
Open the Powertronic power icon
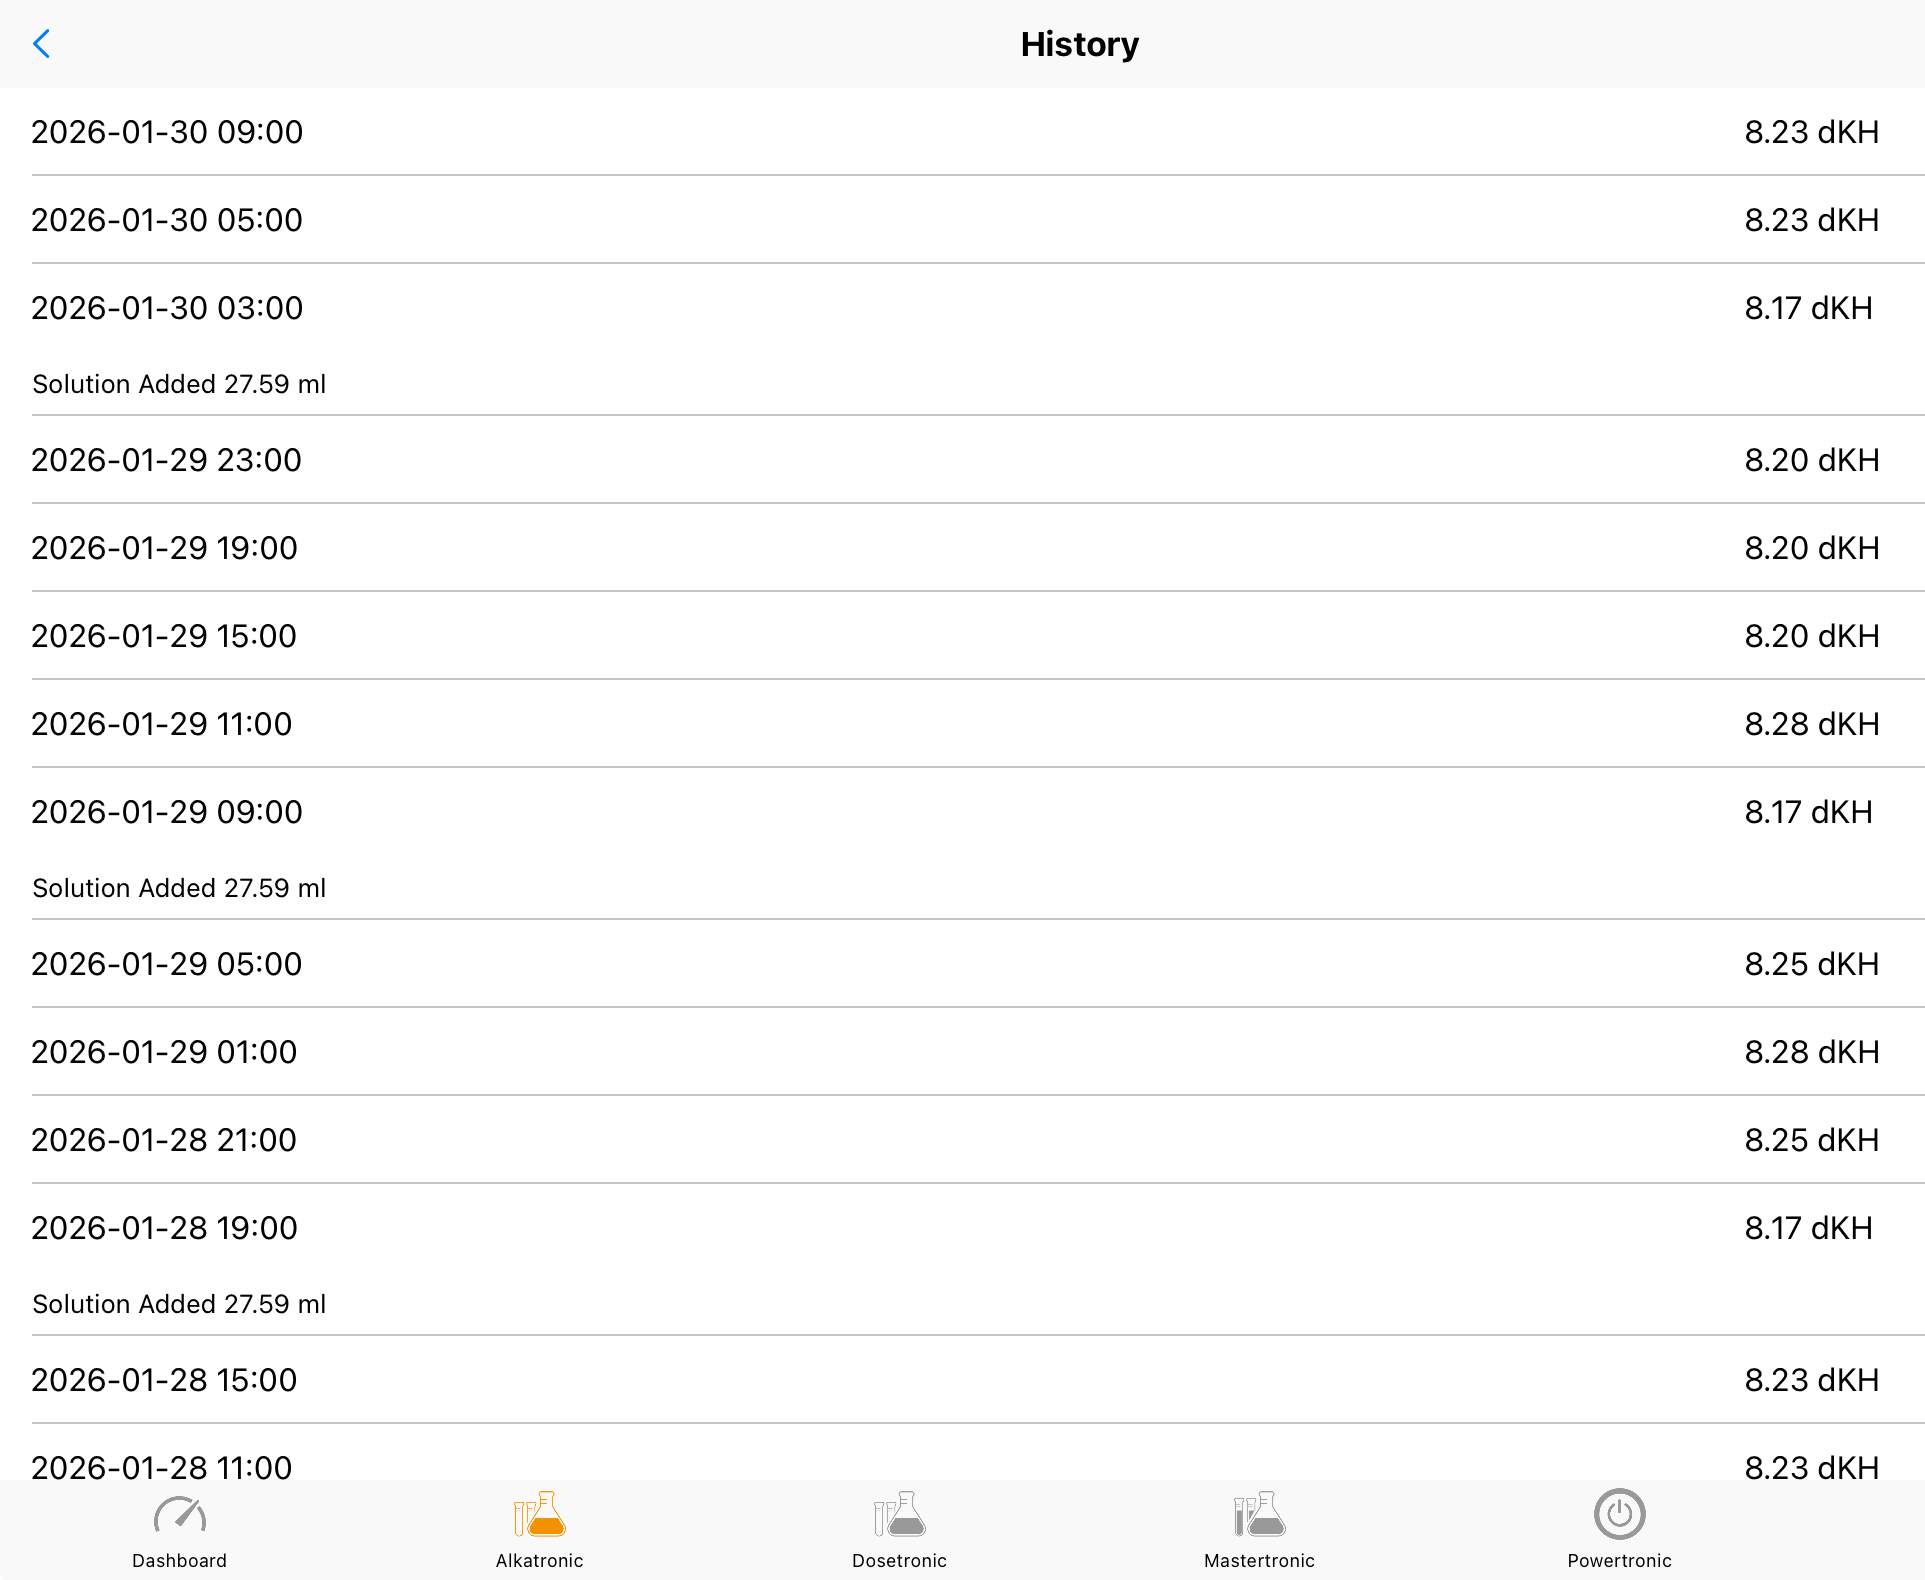pos(1619,1514)
